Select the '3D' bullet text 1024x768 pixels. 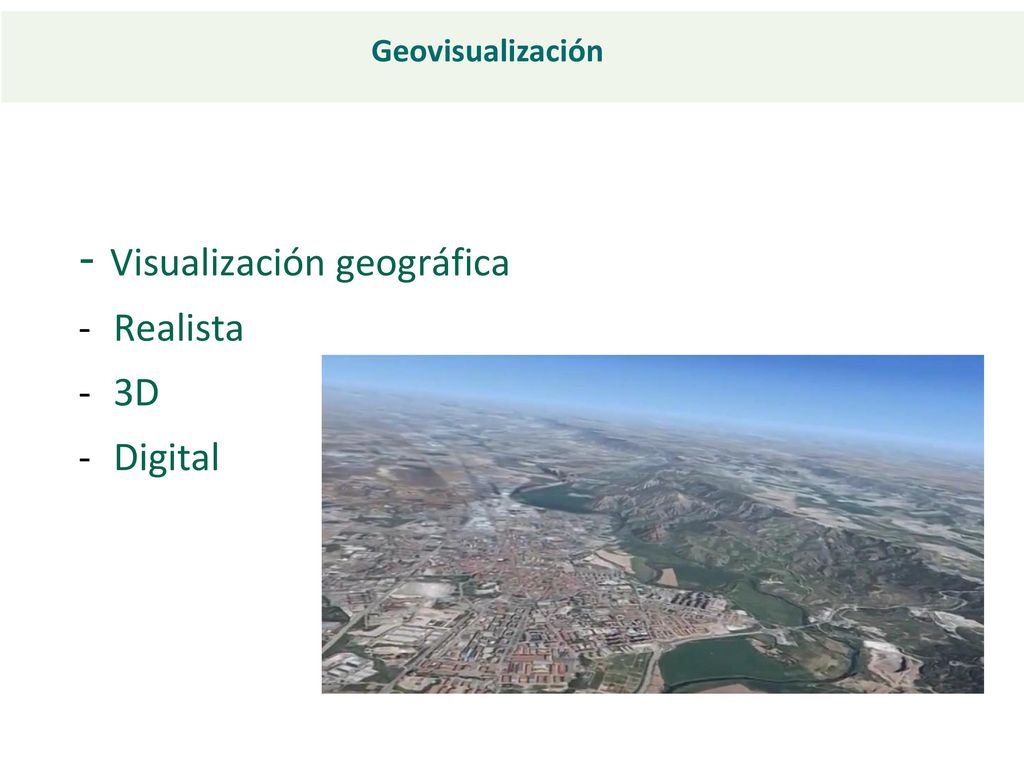click(136, 392)
